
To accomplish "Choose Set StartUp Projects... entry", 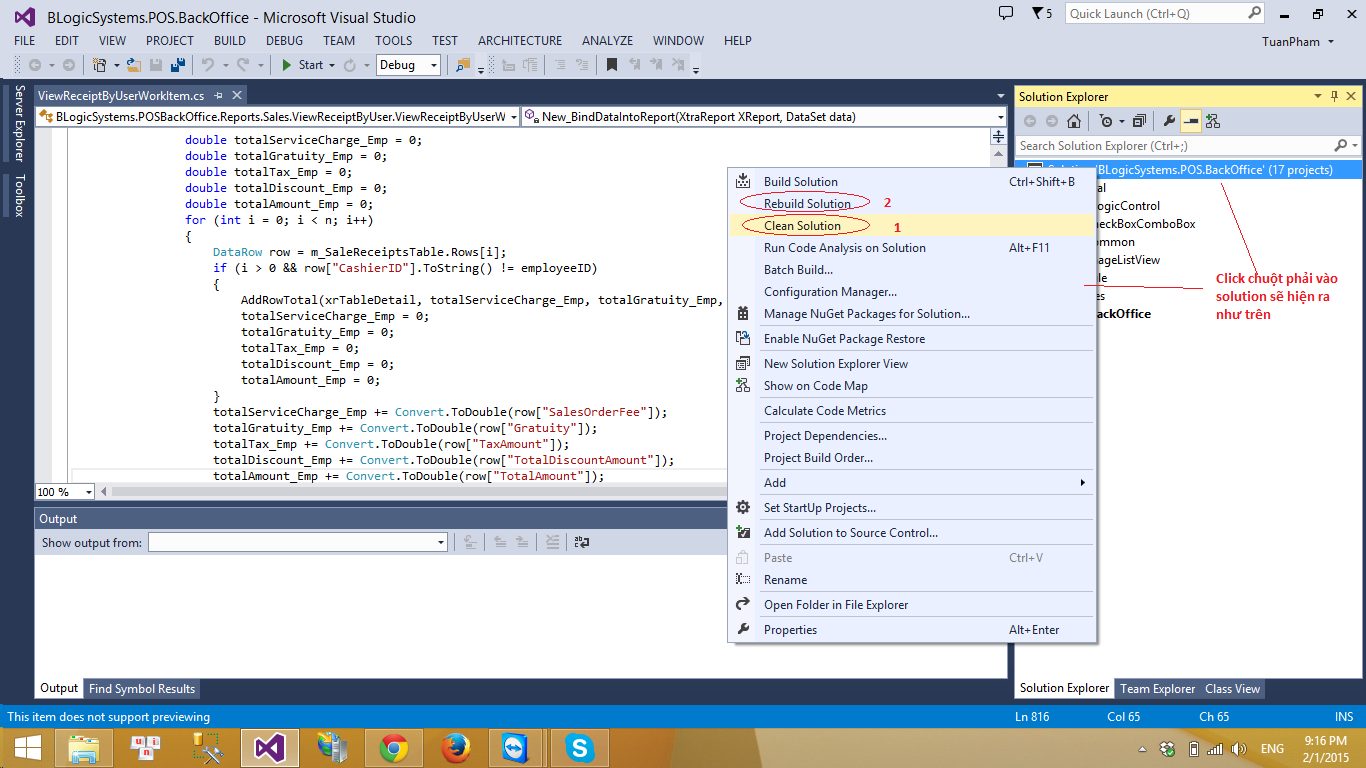I will click(x=912, y=508).
